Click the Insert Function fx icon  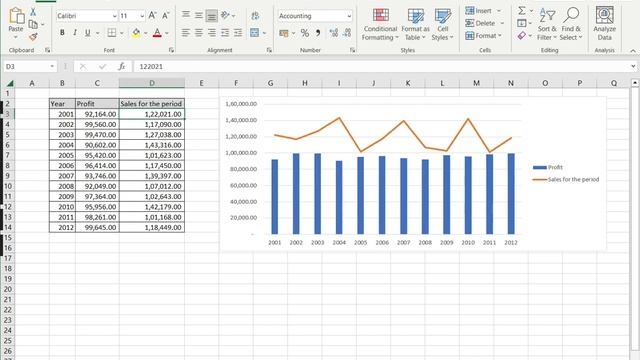(x=122, y=67)
